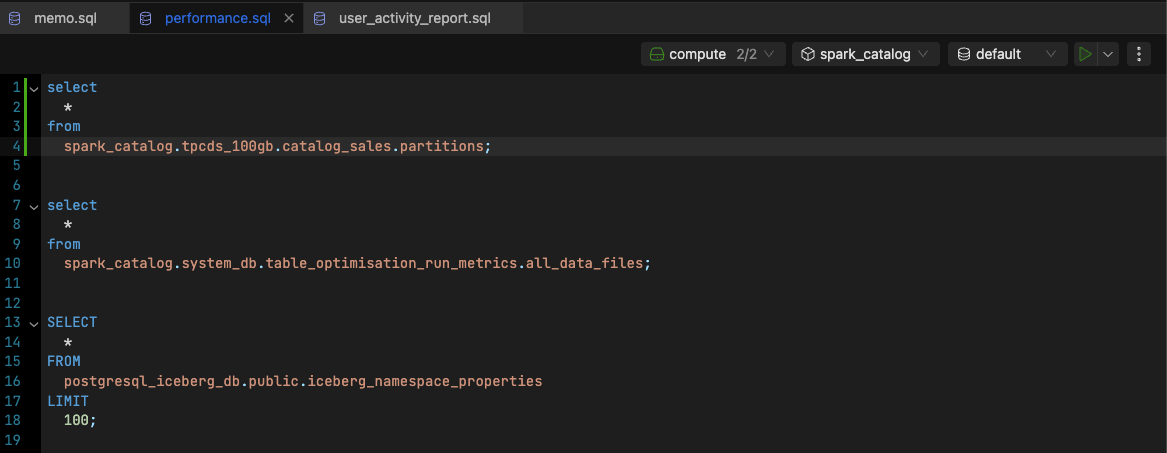Collapse the query block at line 1
Image resolution: width=1167 pixels, height=453 pixels.
[33, 88]
